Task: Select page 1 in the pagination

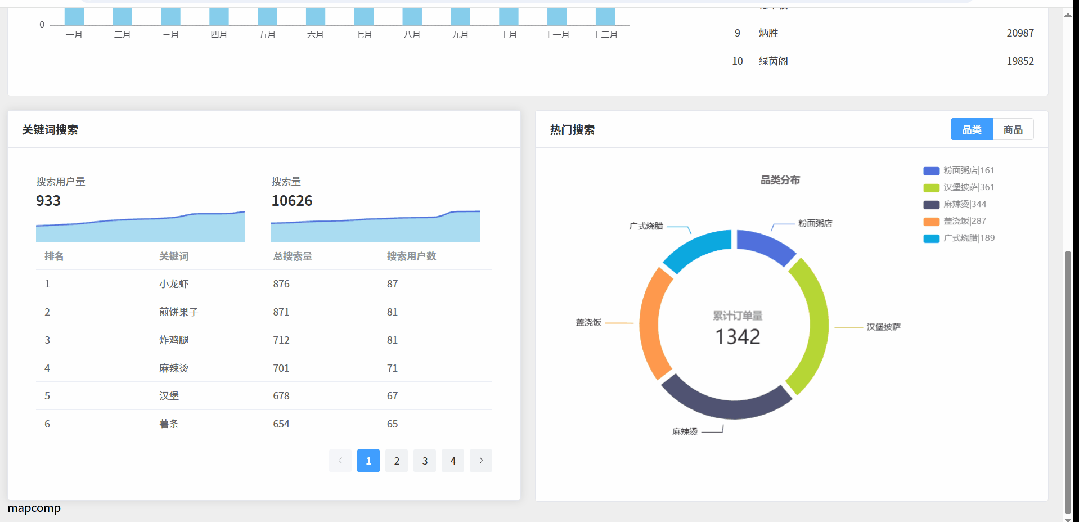Action: pos(368,461)
